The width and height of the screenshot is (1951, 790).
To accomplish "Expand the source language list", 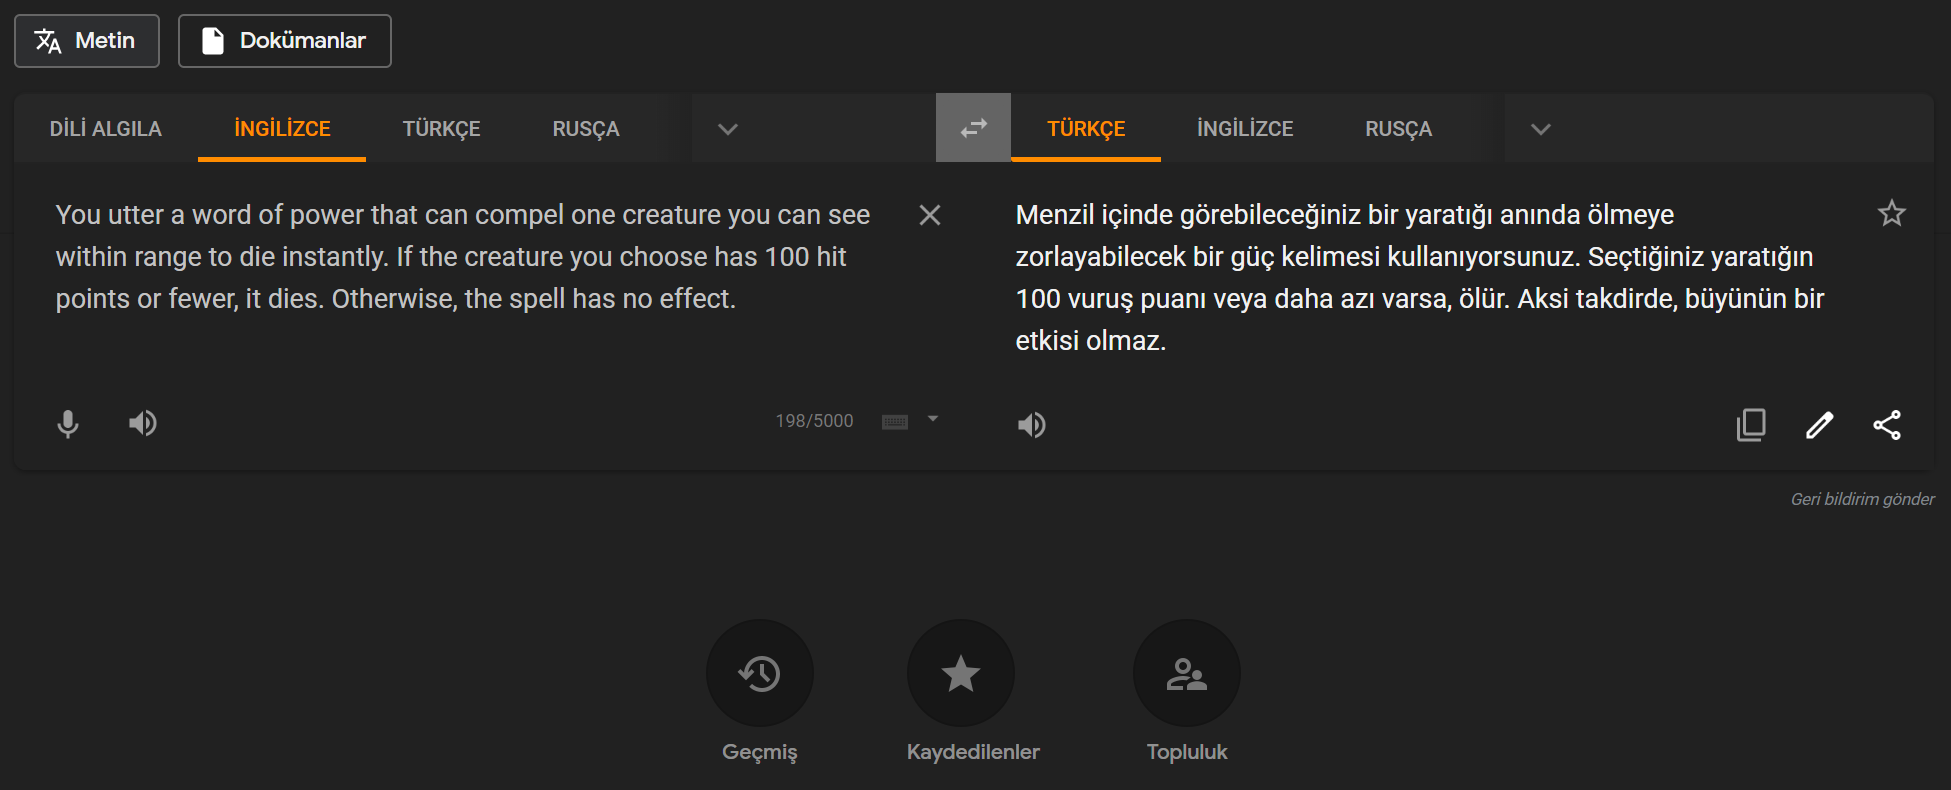I will click(x=728, y=129).
